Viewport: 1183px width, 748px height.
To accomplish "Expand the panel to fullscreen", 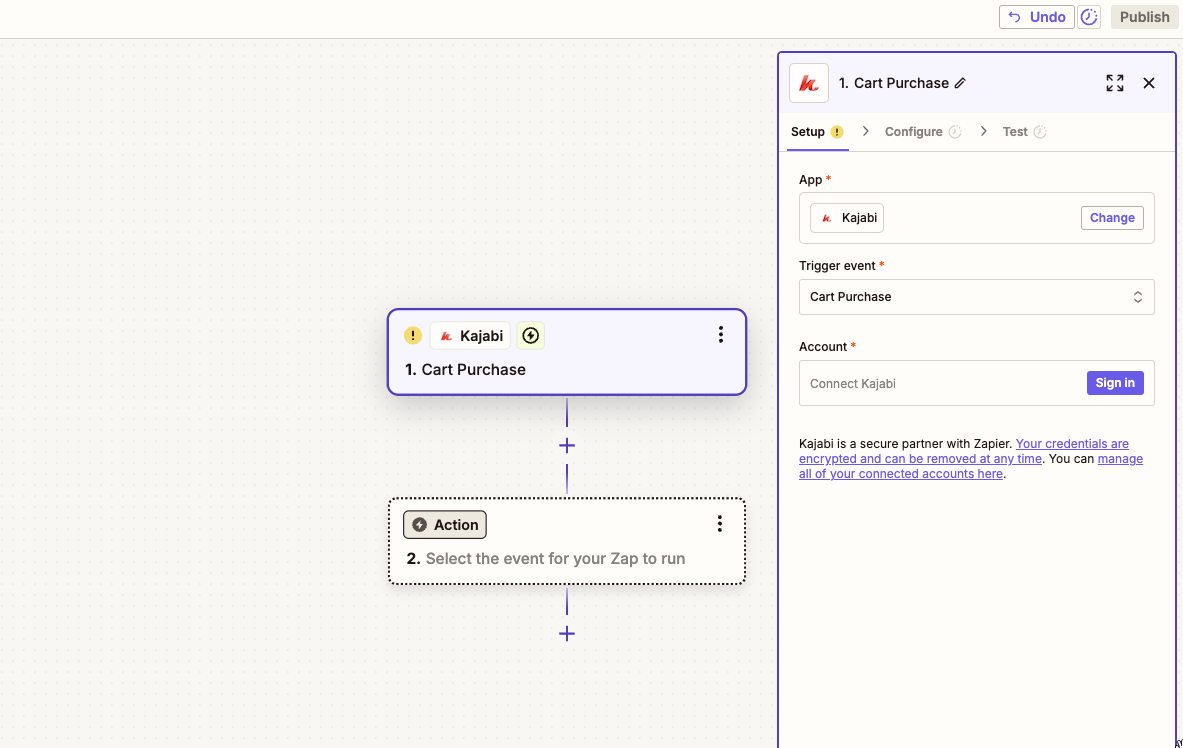I will pos(1114,83).
